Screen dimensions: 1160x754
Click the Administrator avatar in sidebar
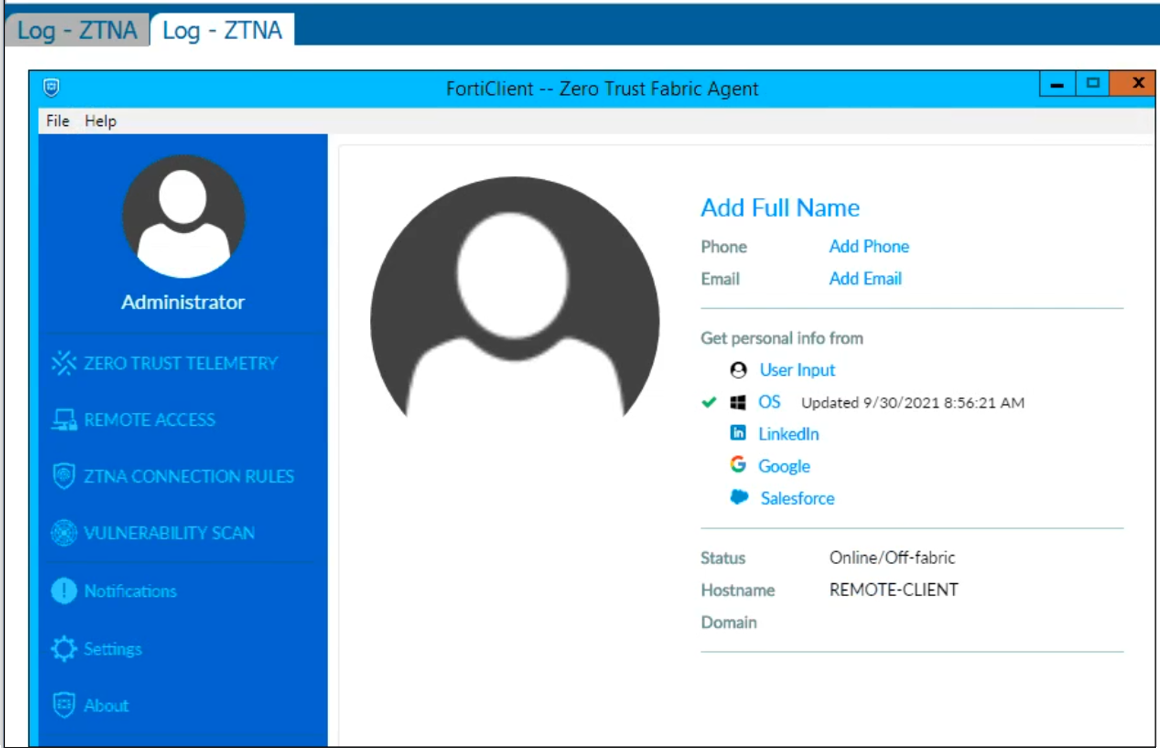click(183, 216)
